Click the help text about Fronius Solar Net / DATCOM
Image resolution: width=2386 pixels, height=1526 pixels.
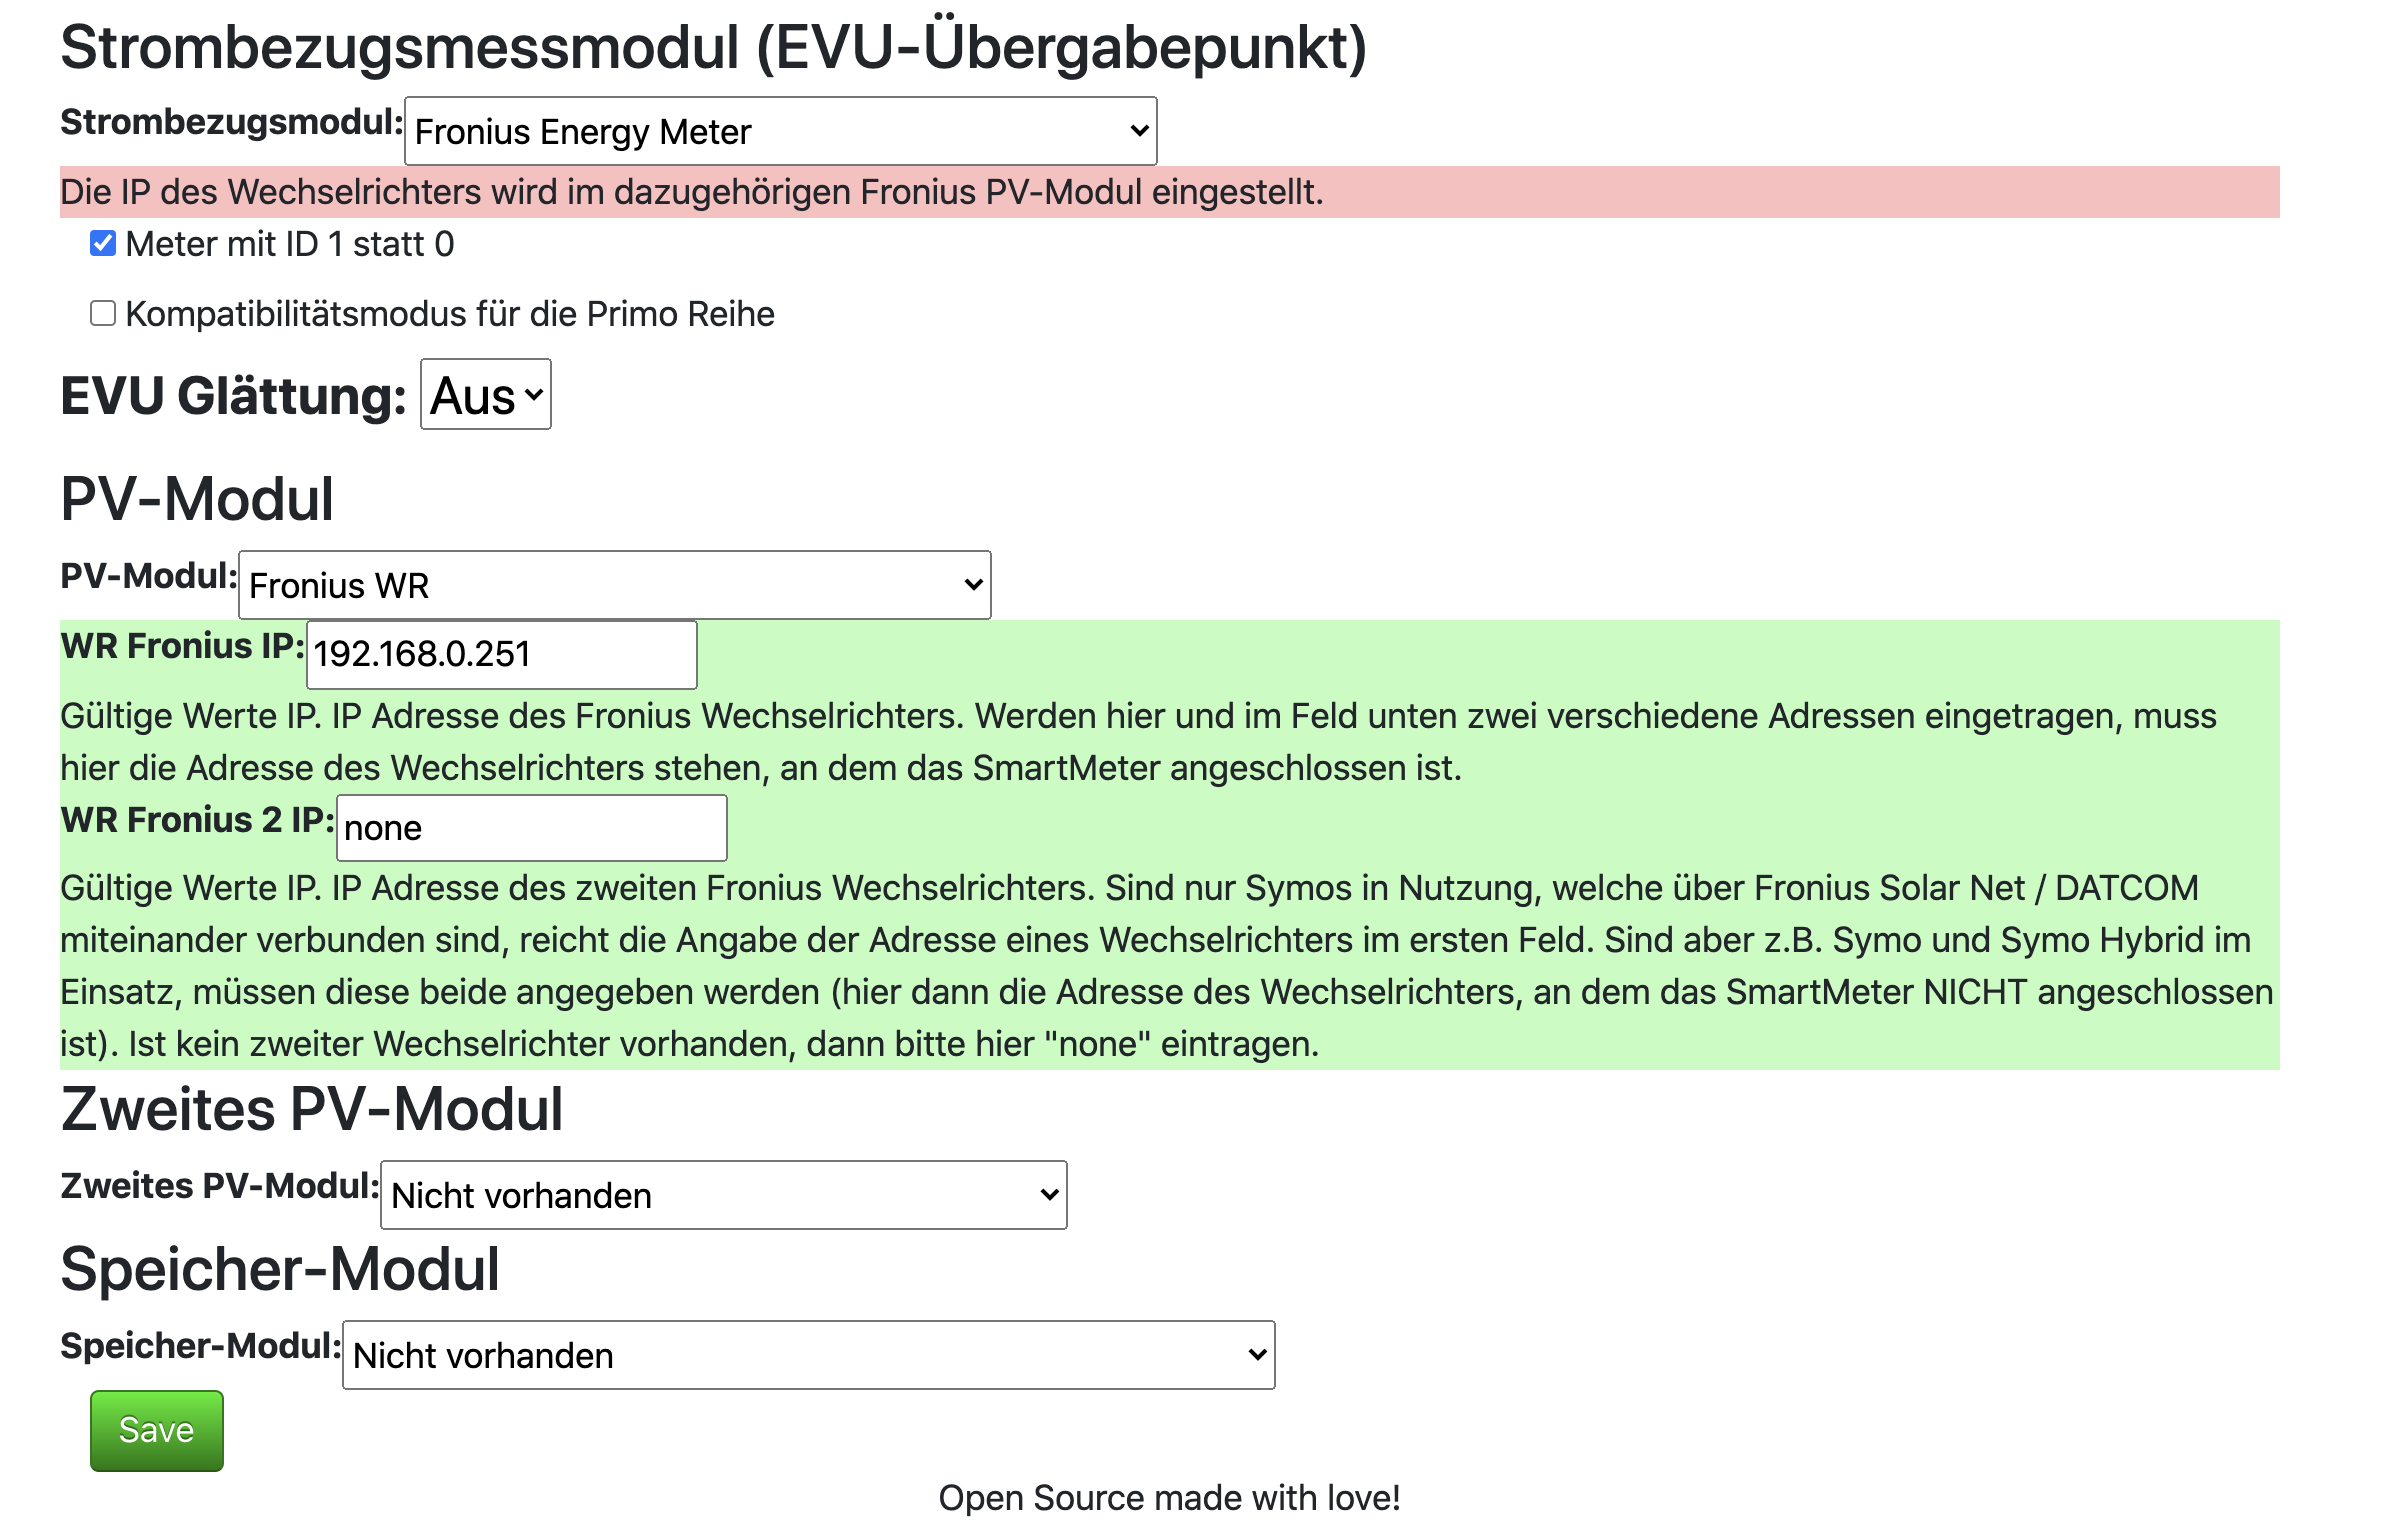tap(1166, 966)
